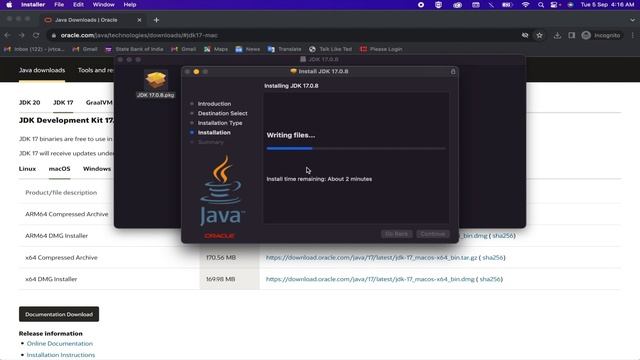Open the Inbox Gmail bookmark
The image size is (640, 360).
34,49
